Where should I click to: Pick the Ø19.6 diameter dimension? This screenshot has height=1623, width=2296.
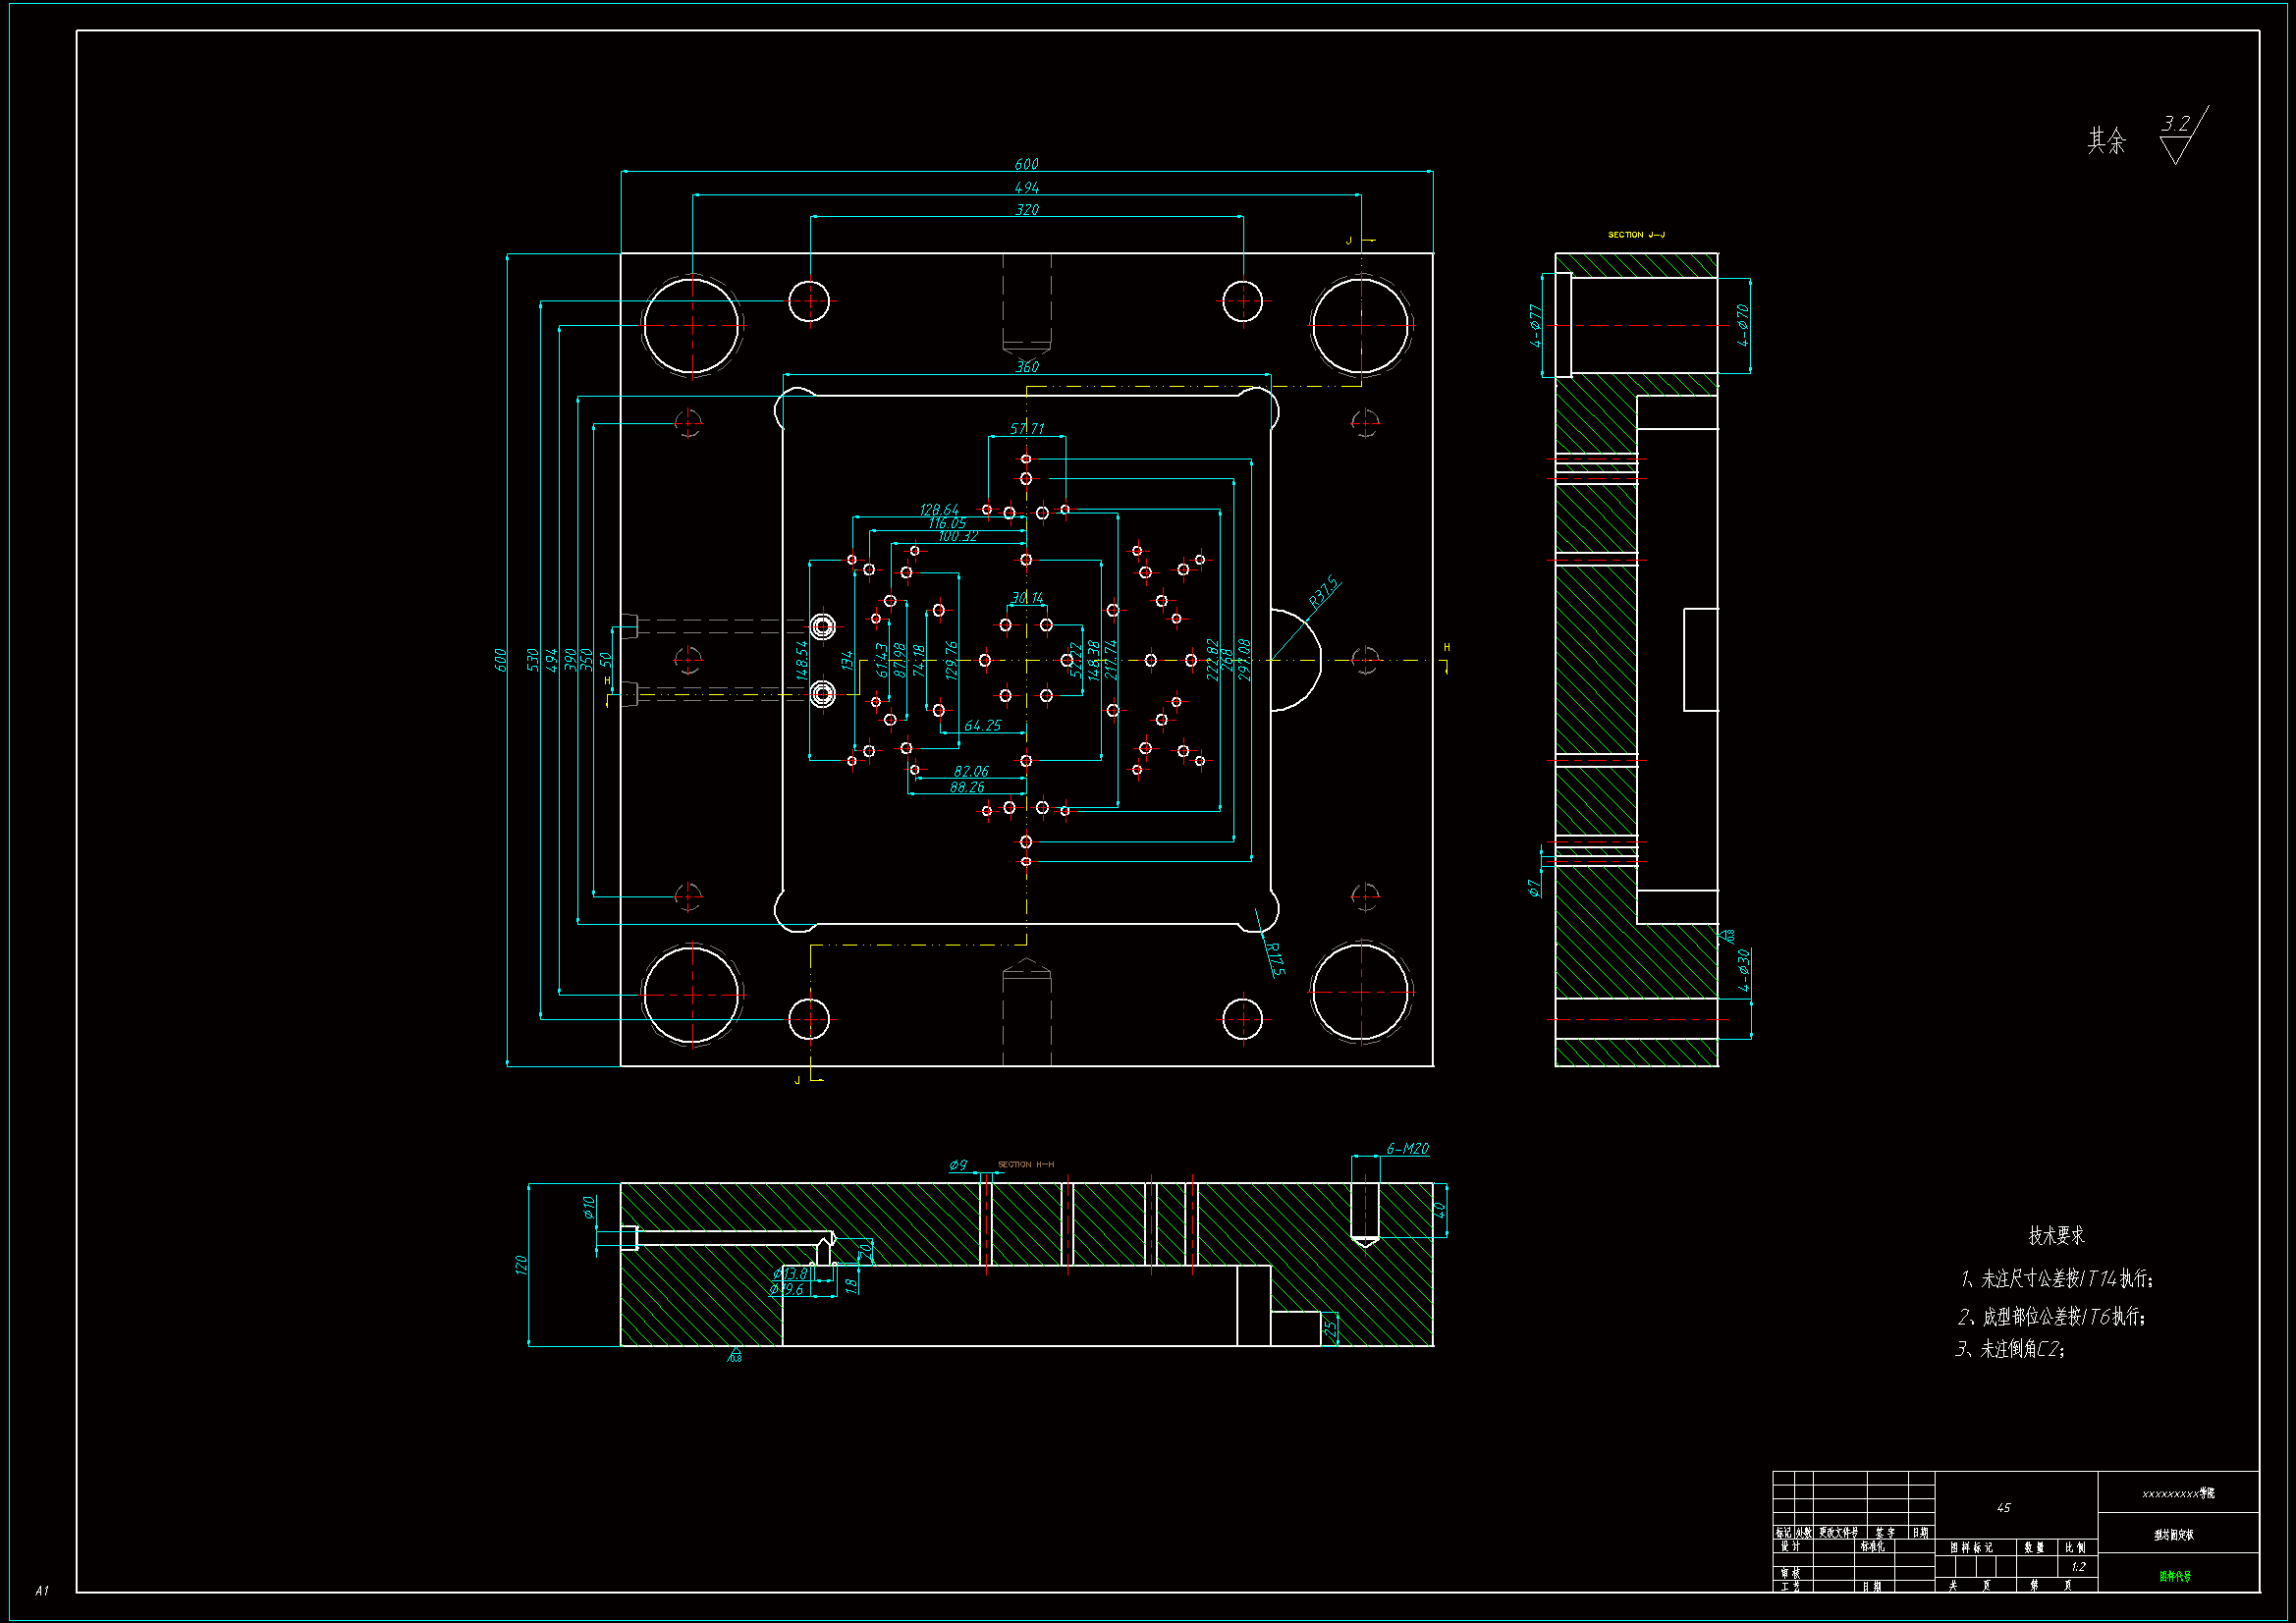click(x=787, y=1290)
